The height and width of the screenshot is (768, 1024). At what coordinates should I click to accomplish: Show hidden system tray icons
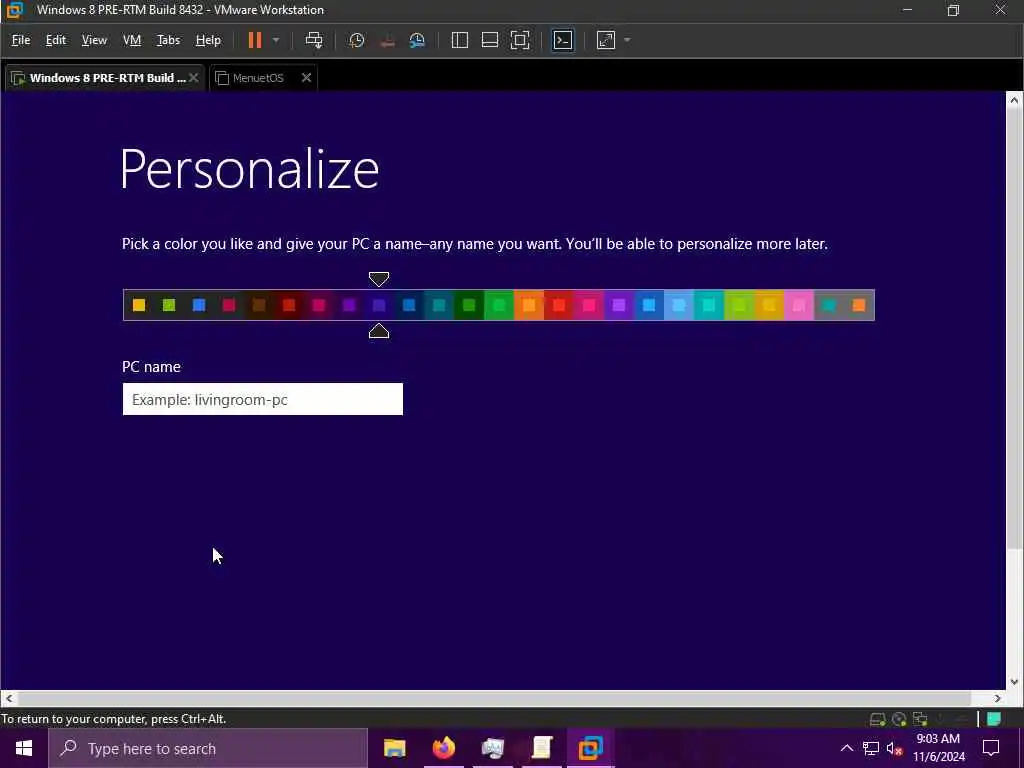click(x=846, y=748)
